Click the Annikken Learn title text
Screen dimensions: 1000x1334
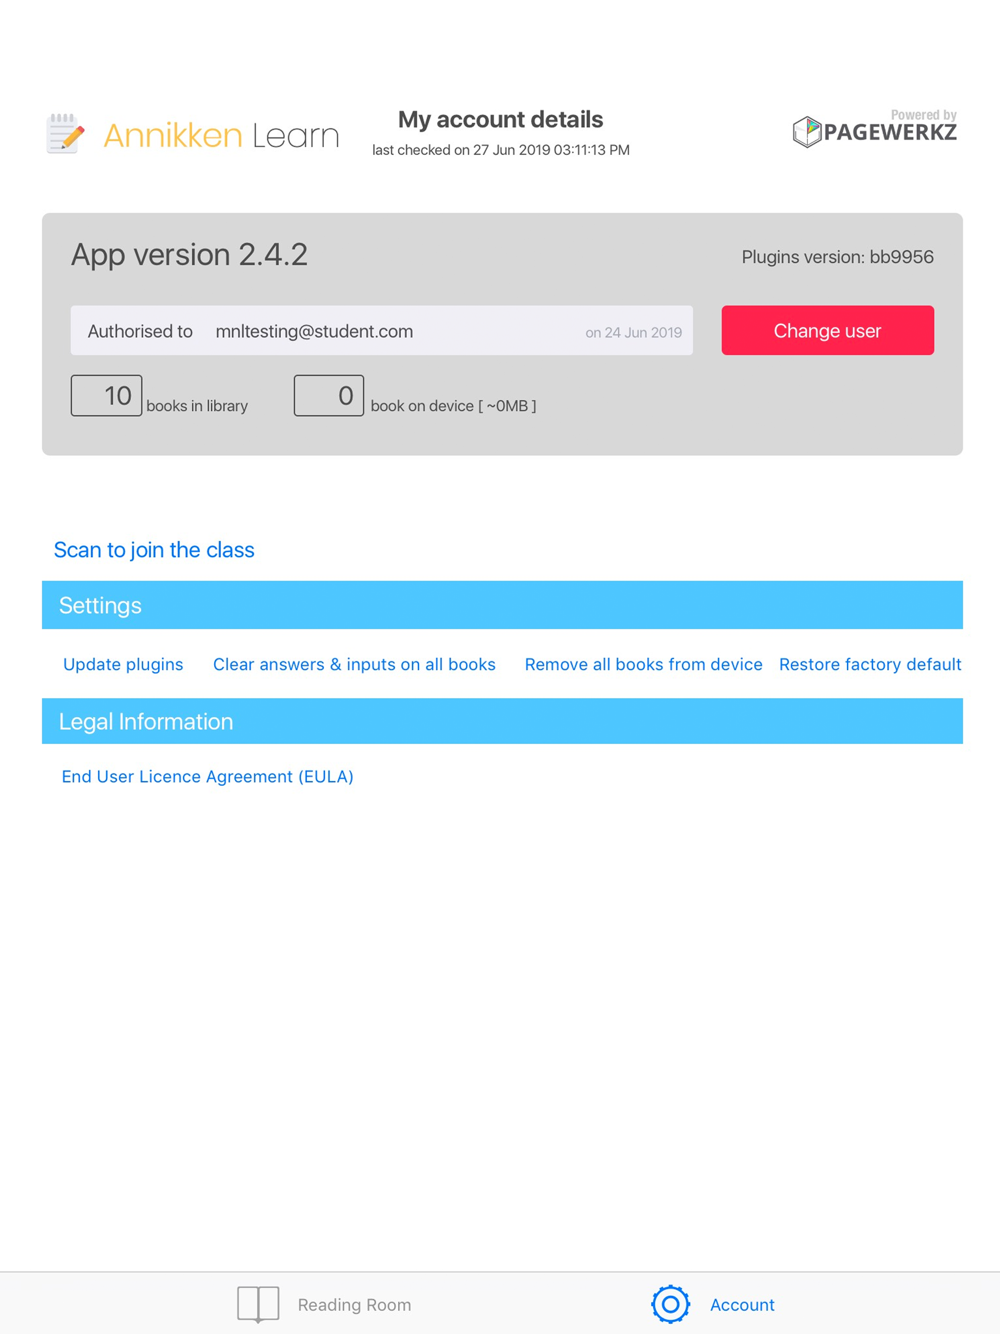coord(221,135)
